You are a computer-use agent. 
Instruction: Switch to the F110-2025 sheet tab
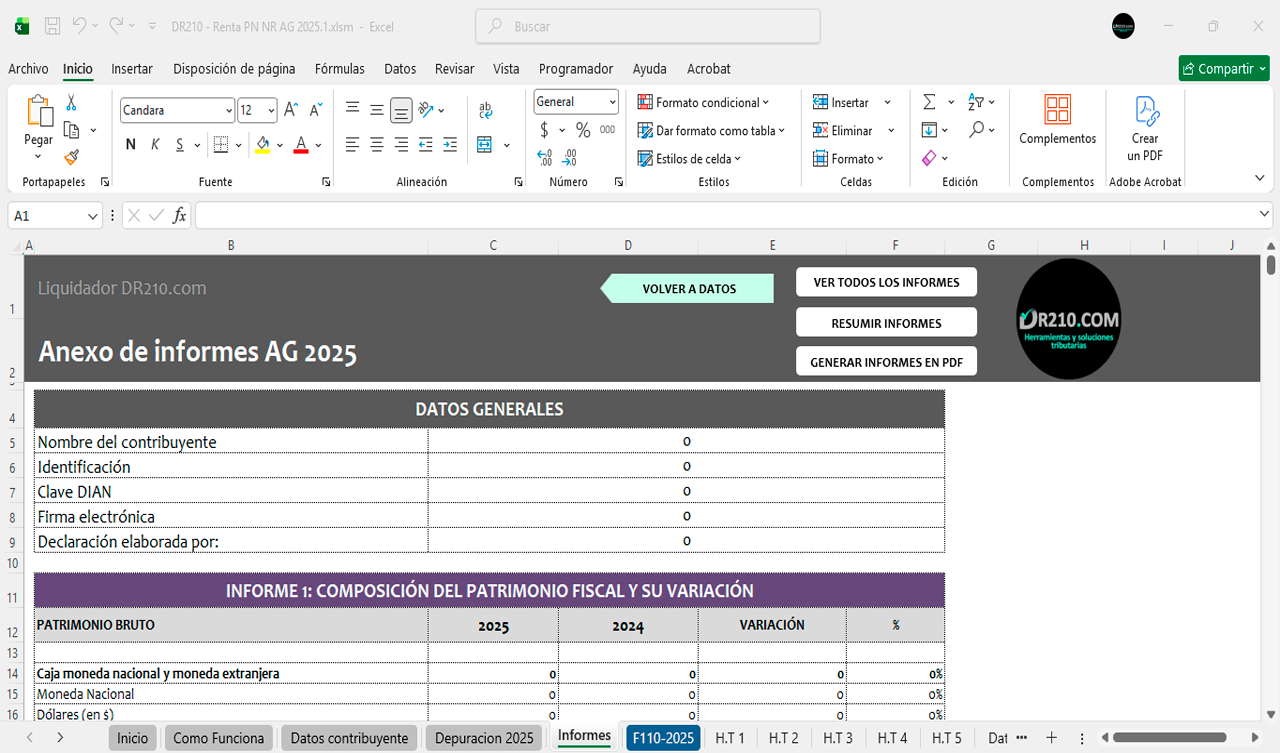tap(662, 738)
